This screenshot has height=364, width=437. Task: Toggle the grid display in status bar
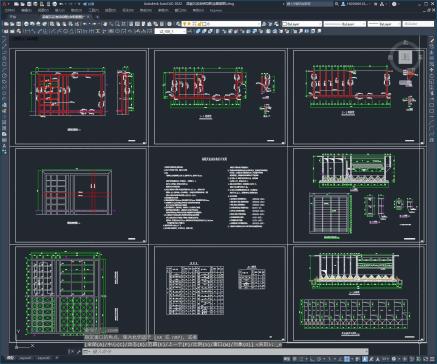295,359
